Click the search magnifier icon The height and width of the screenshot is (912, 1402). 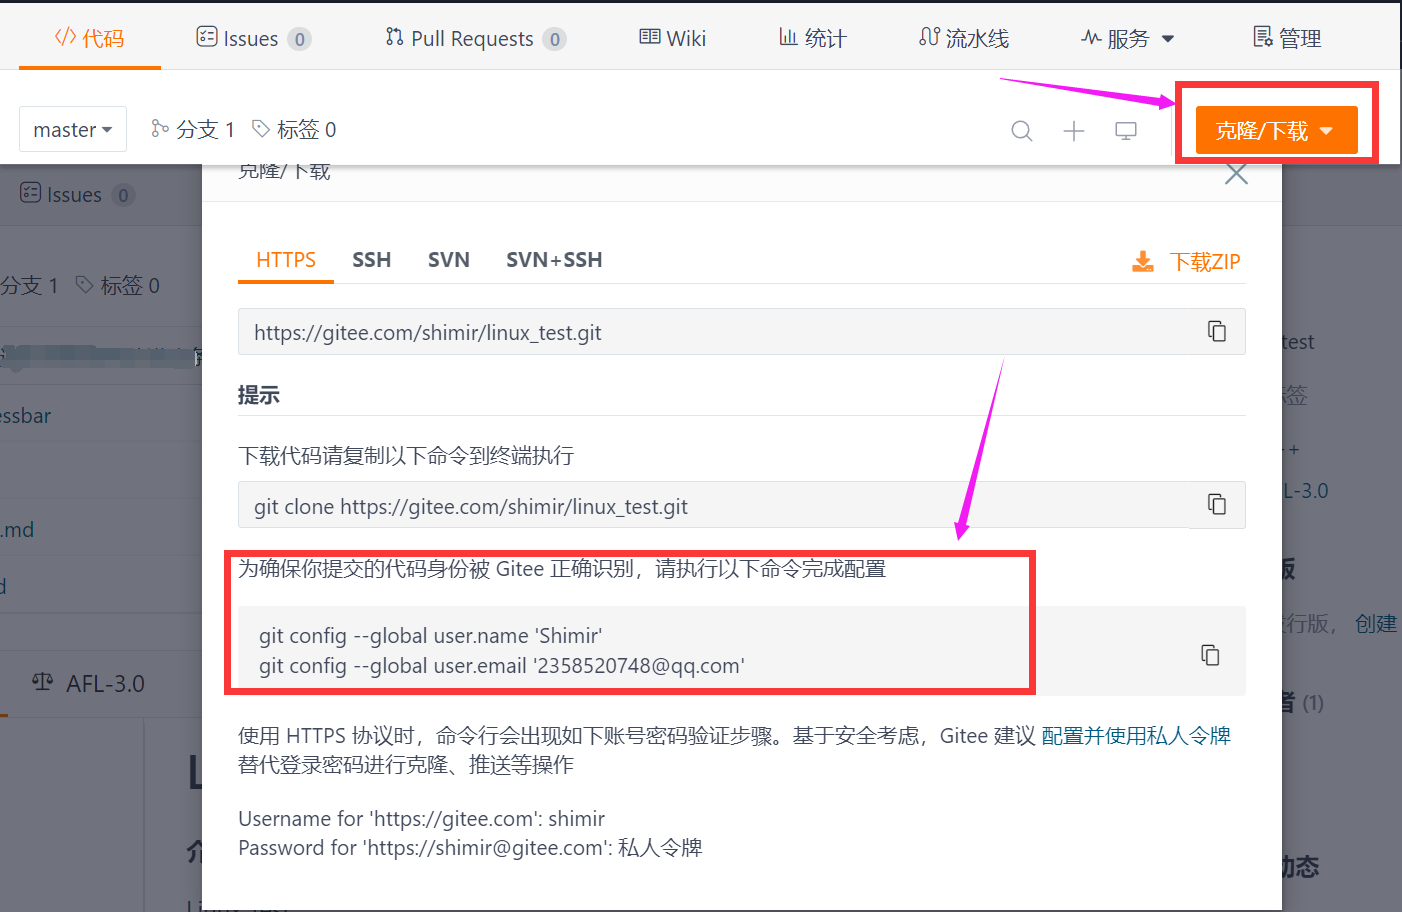(x=1021, y=131)
